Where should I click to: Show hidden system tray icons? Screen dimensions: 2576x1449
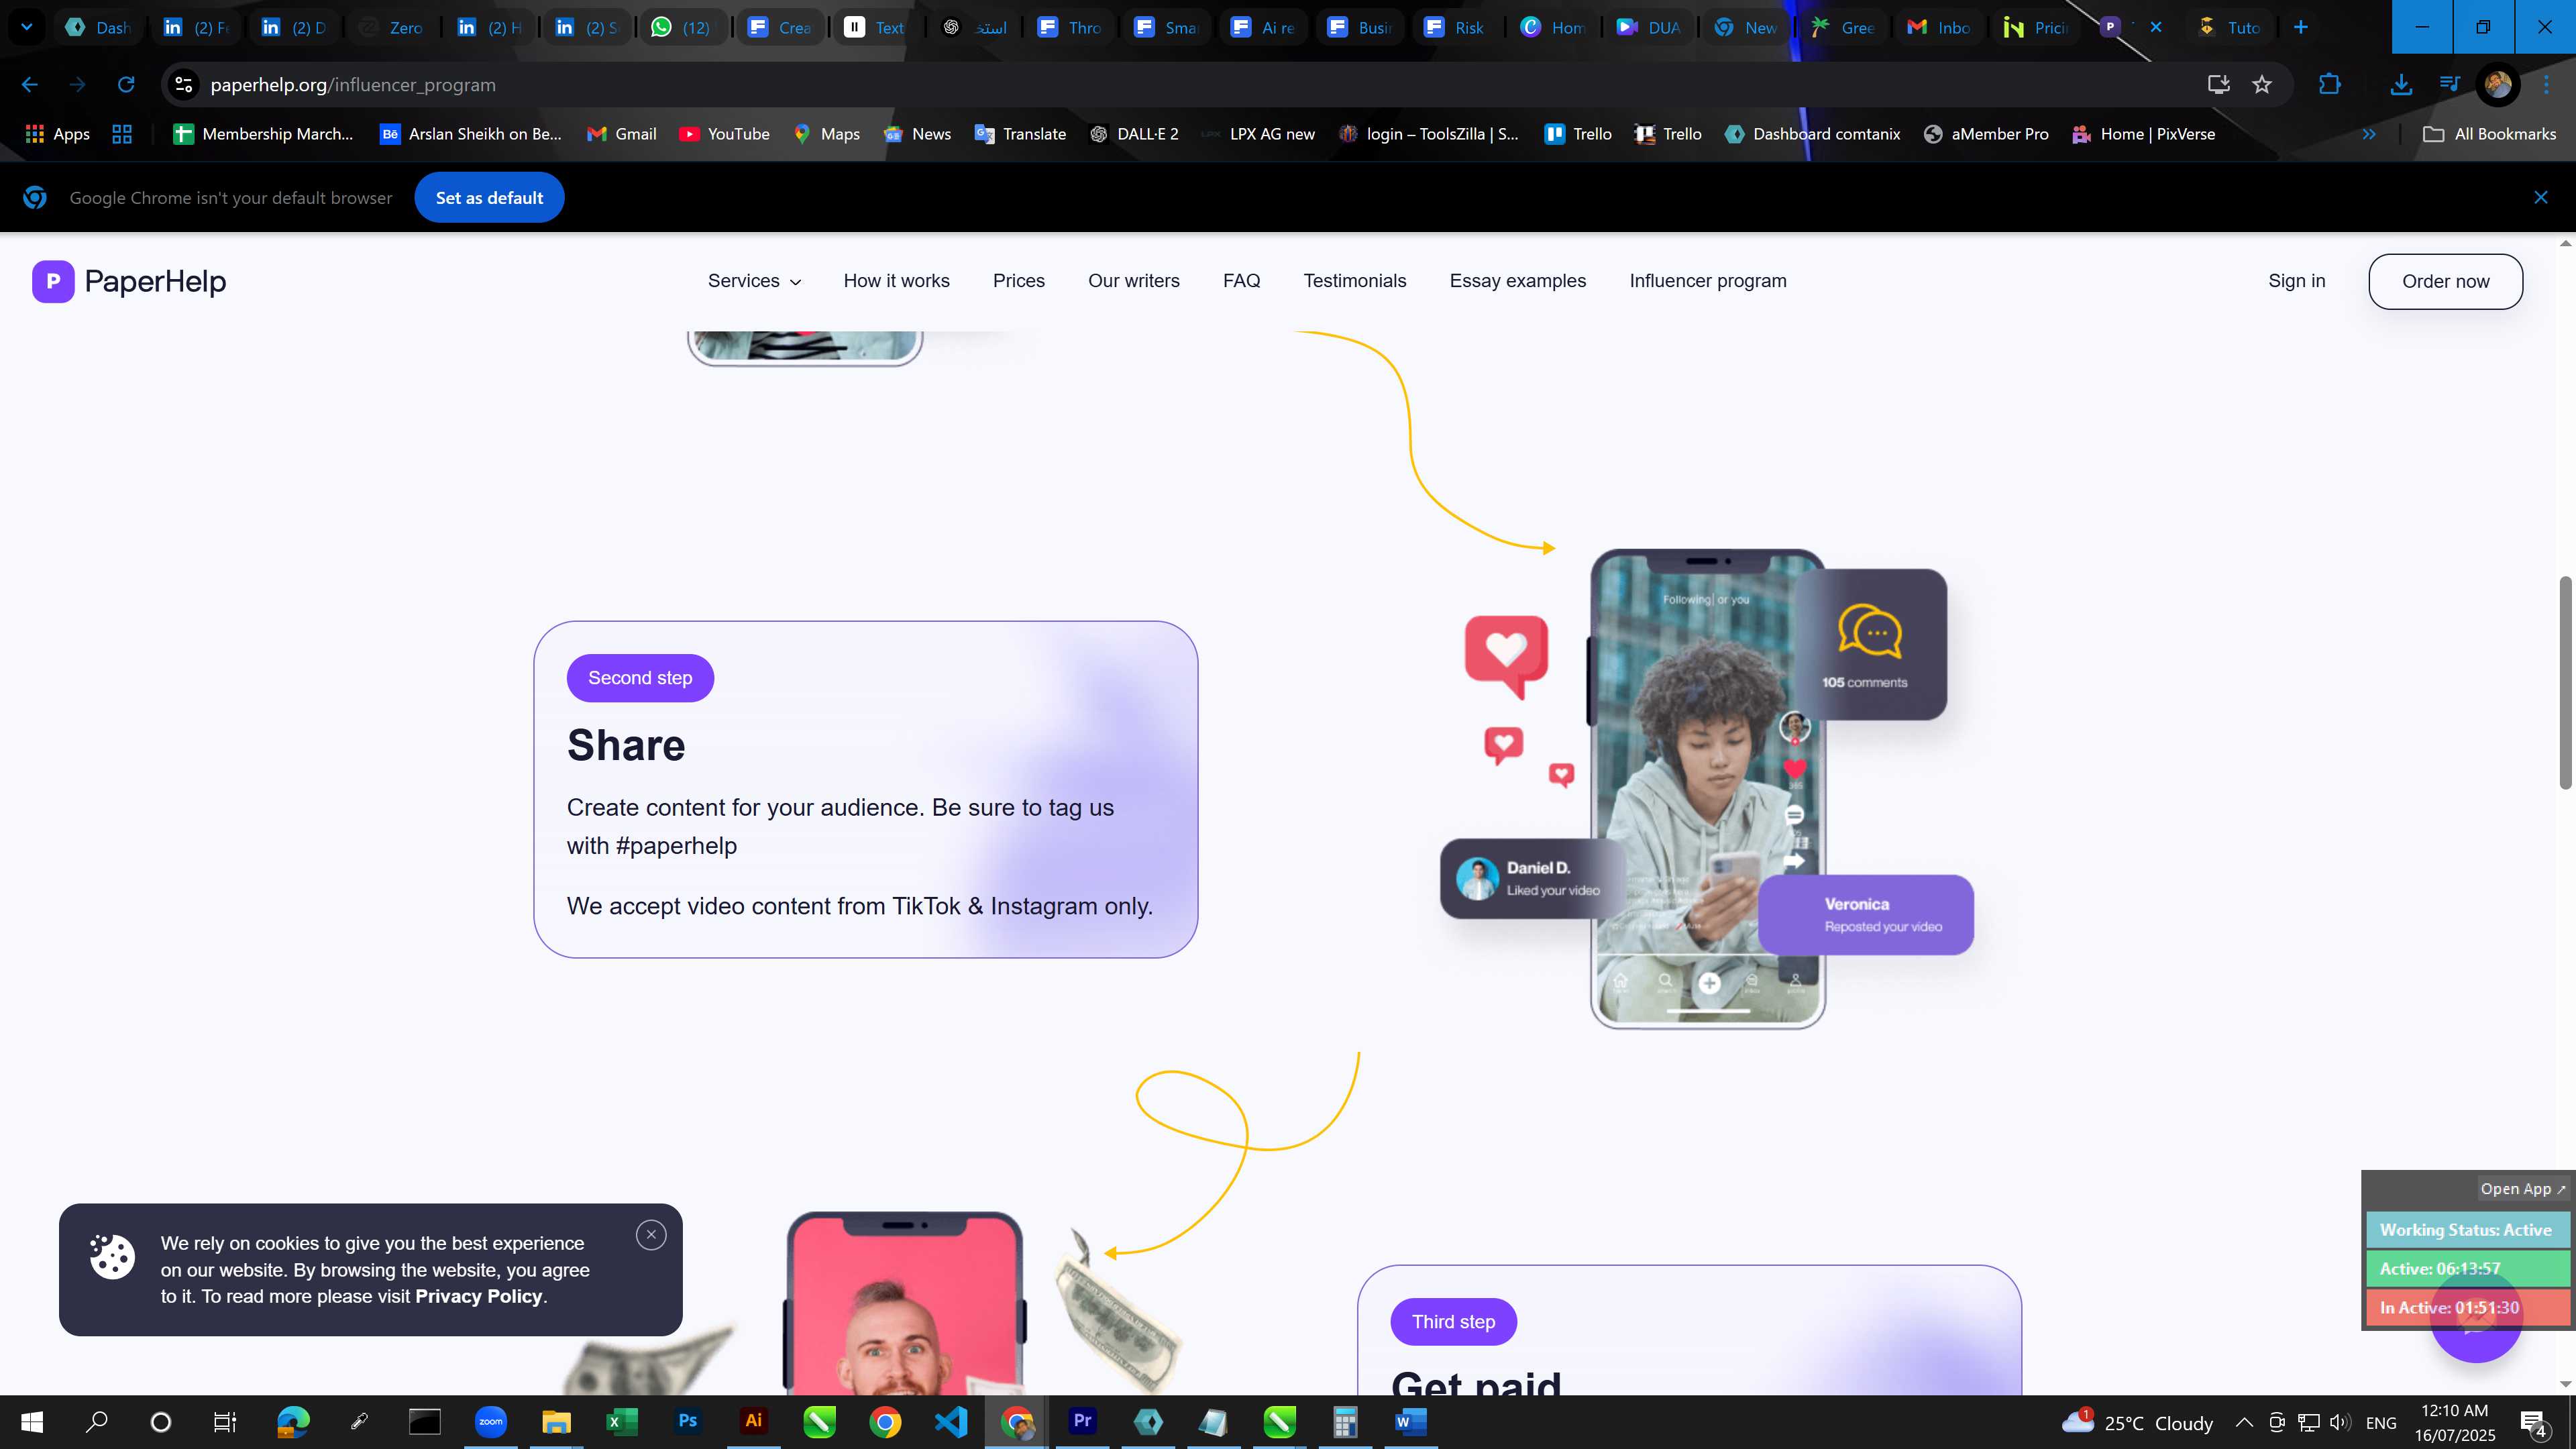[2244, 1422]
